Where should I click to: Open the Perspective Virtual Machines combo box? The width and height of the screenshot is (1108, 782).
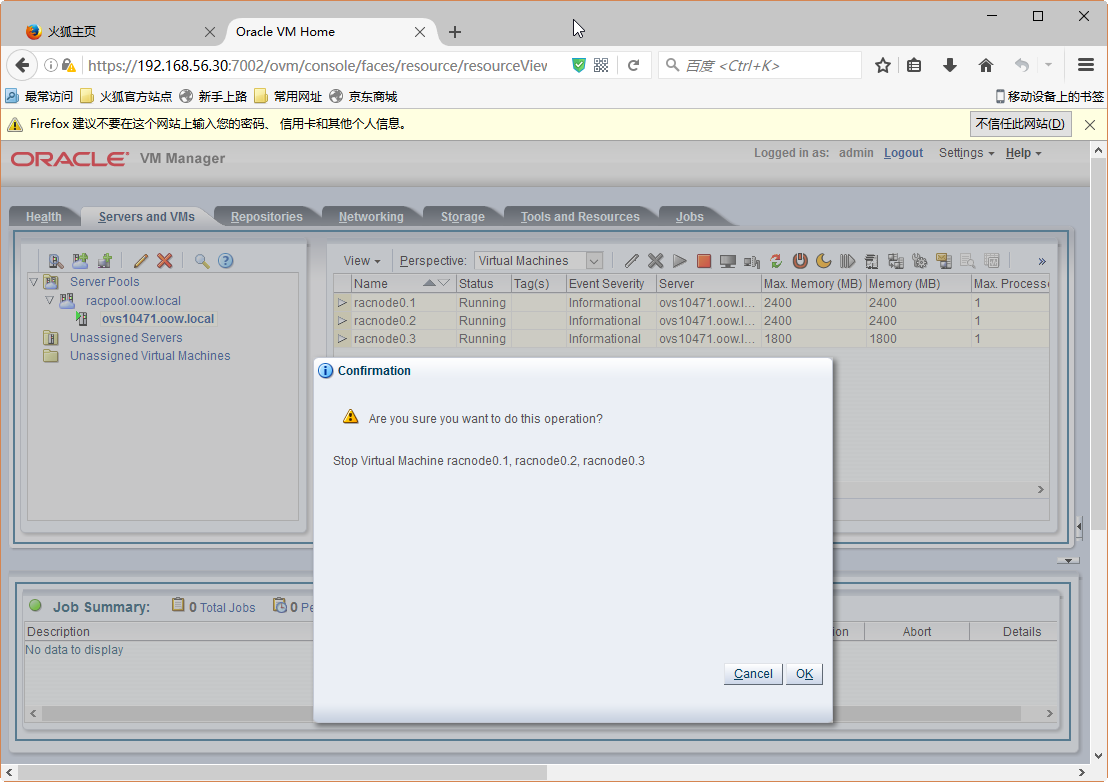click(x=538, y=261)
